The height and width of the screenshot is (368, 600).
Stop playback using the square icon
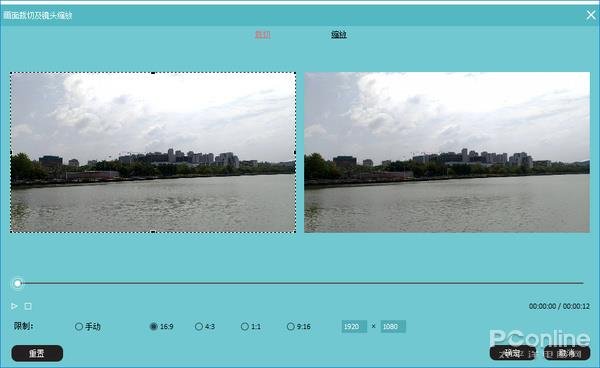28,306
